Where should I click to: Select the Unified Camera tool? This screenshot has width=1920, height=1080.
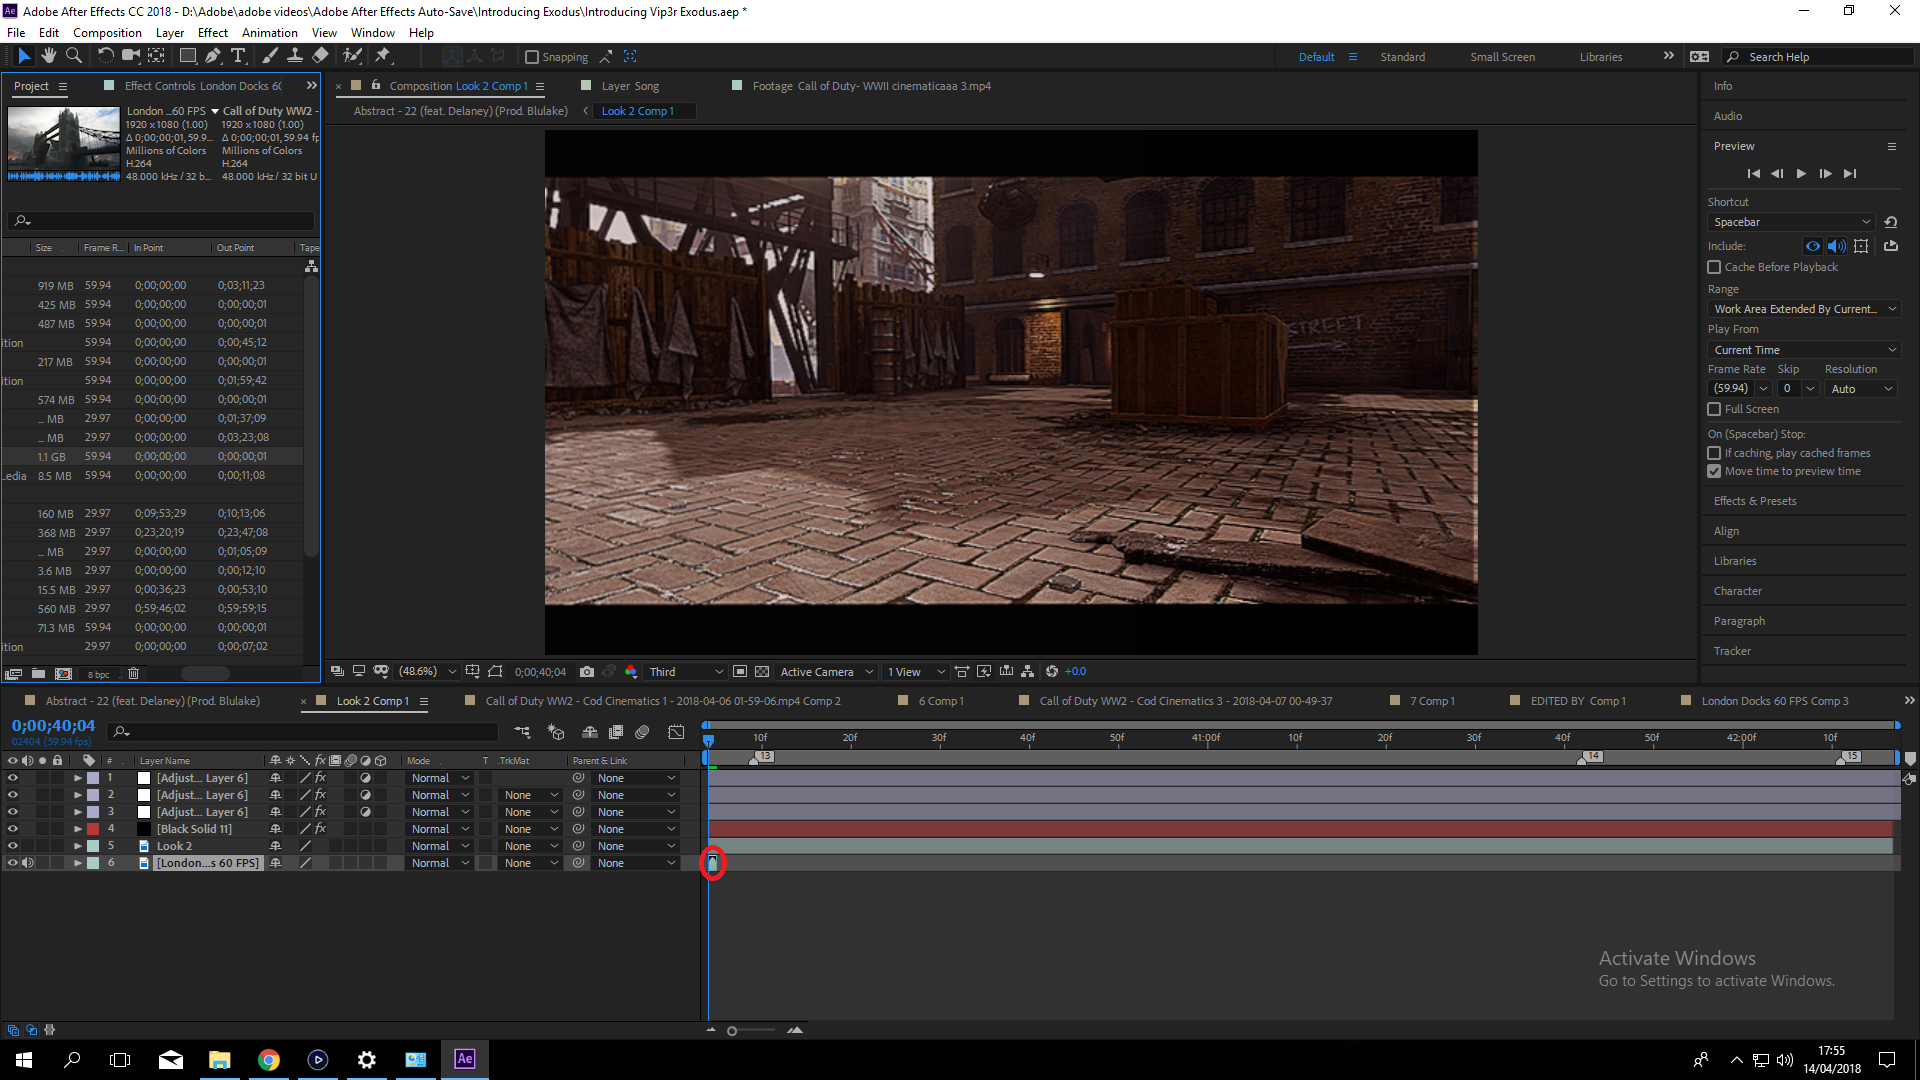click(x=130, y=56)
